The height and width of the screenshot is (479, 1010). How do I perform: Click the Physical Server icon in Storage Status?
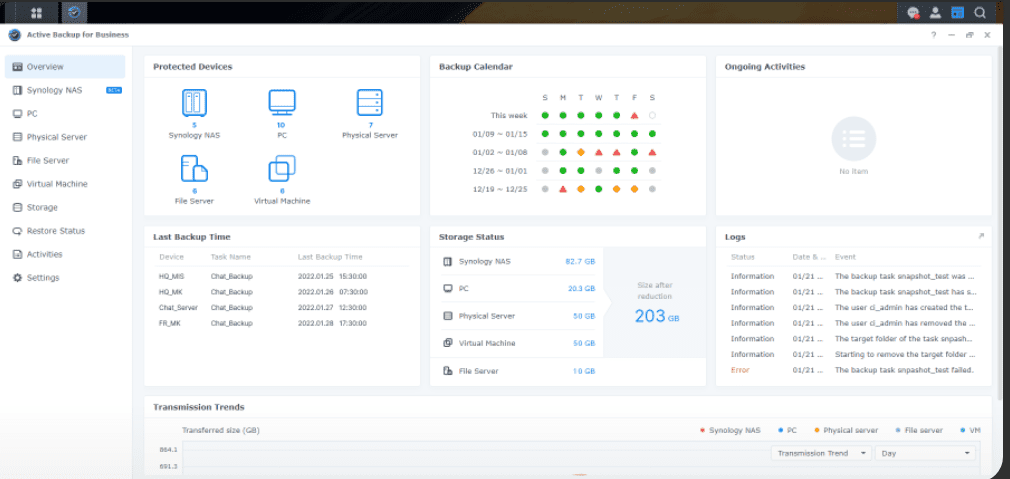click(448, 316)
